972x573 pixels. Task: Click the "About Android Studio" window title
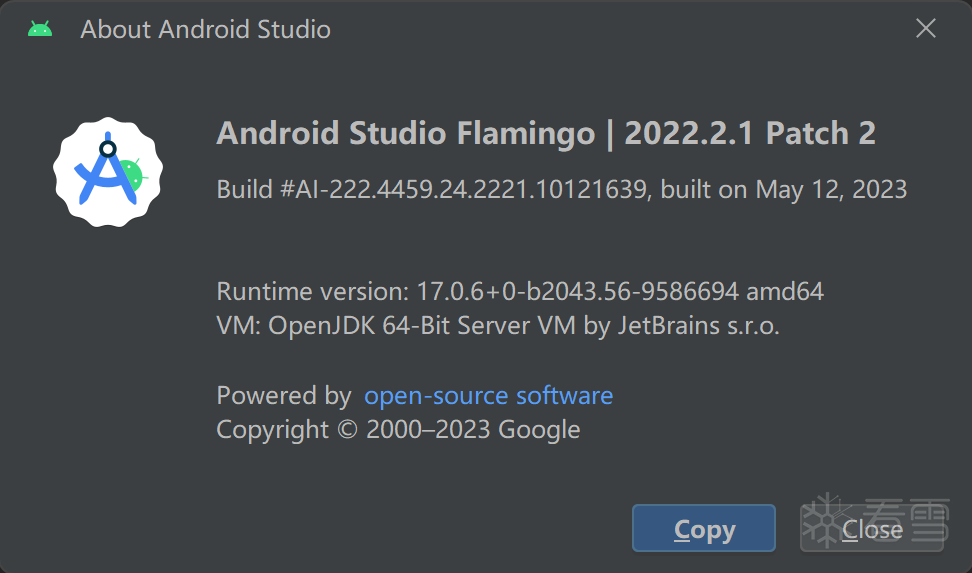click(205, 29)
